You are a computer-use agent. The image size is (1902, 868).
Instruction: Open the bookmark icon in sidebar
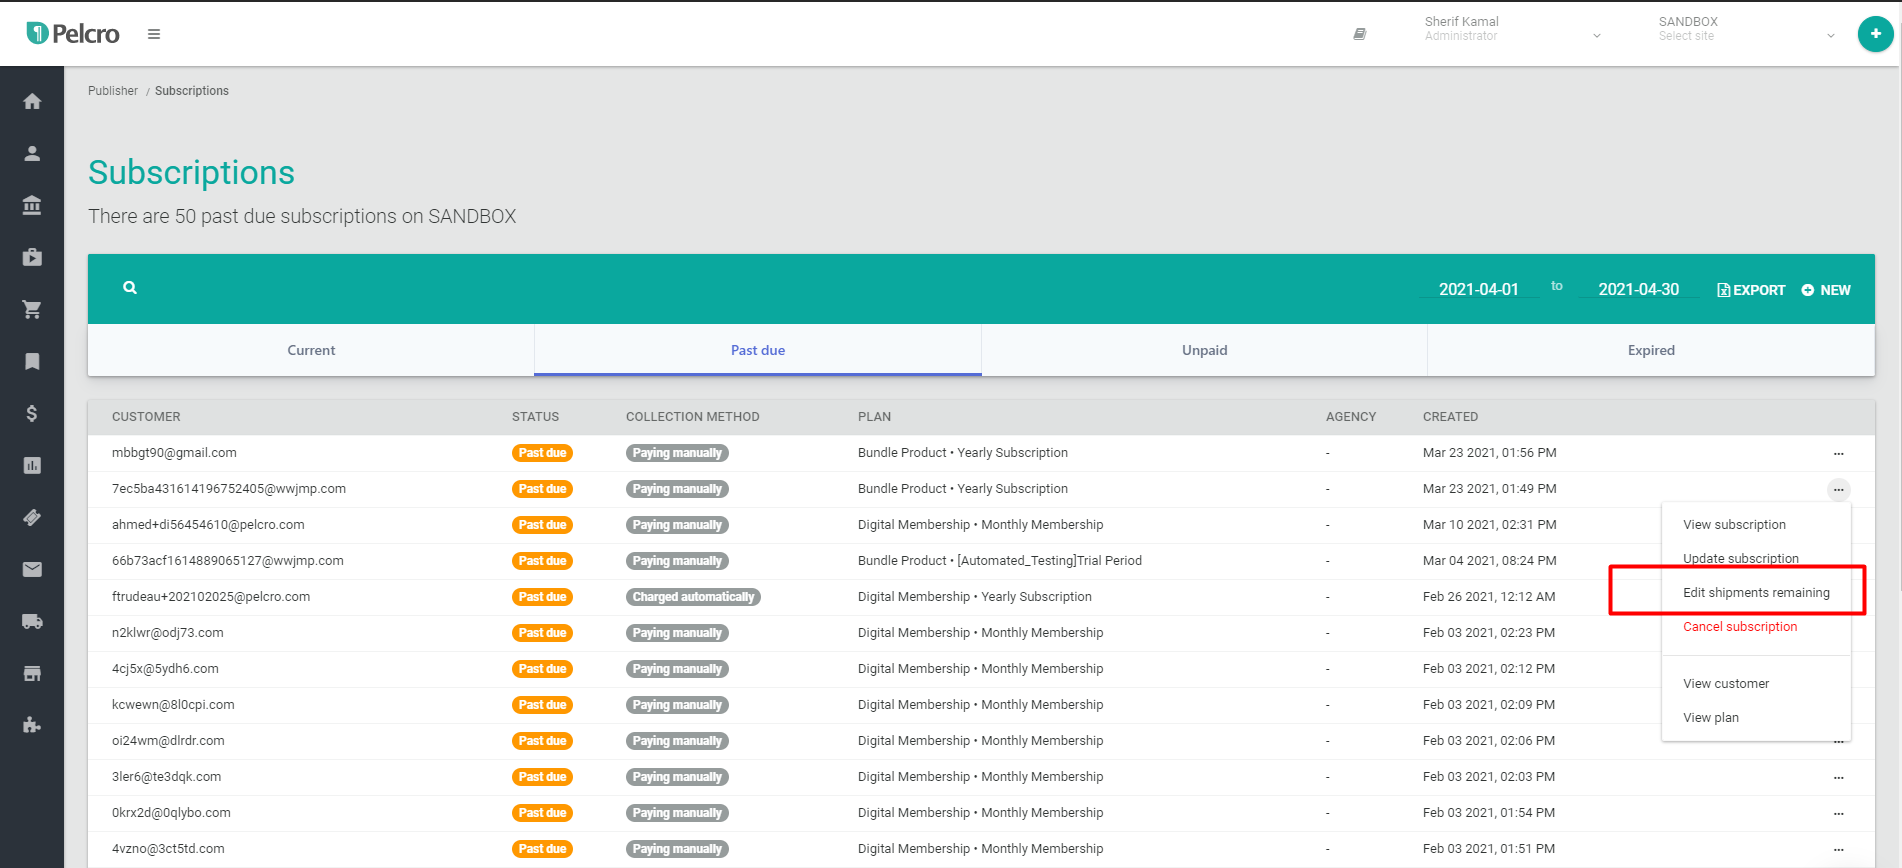[32, 361]
